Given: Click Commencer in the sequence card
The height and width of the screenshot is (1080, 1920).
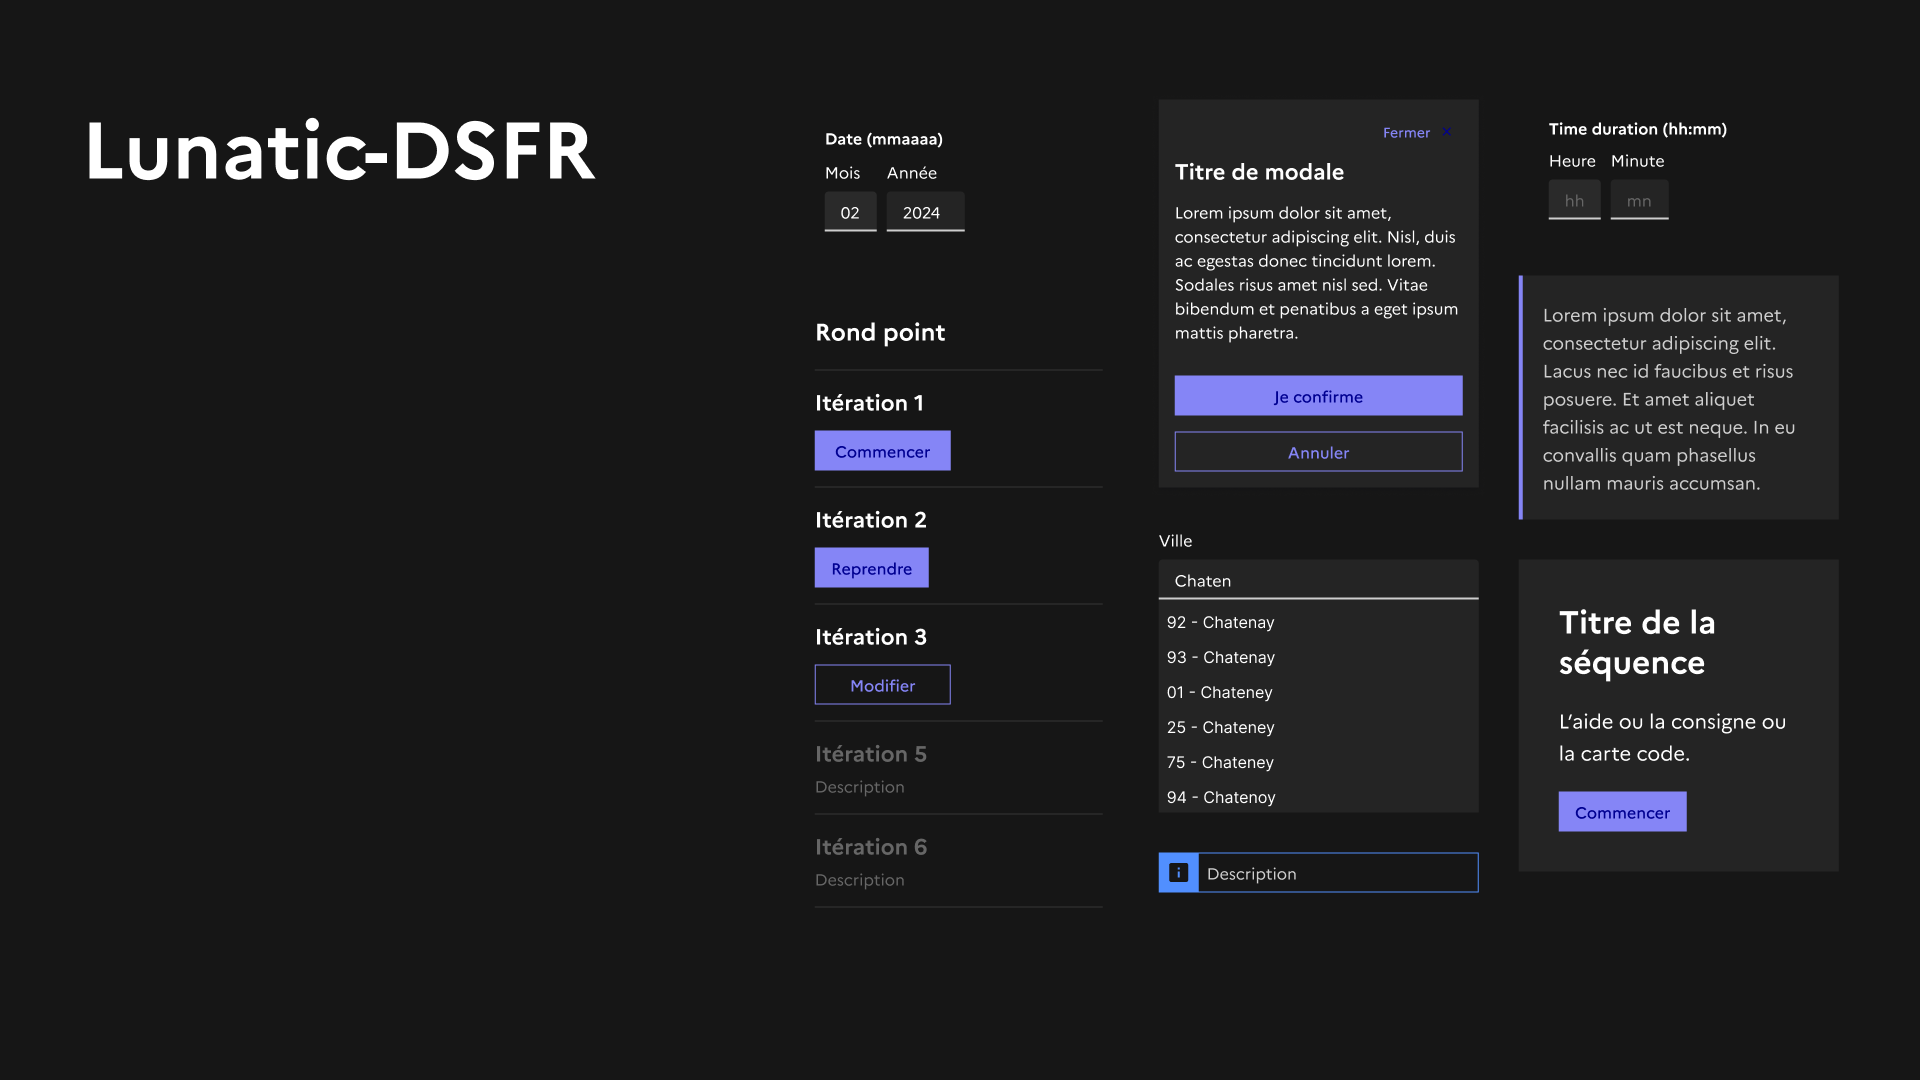Looking at the screenshot, I should coord(1622,812).
